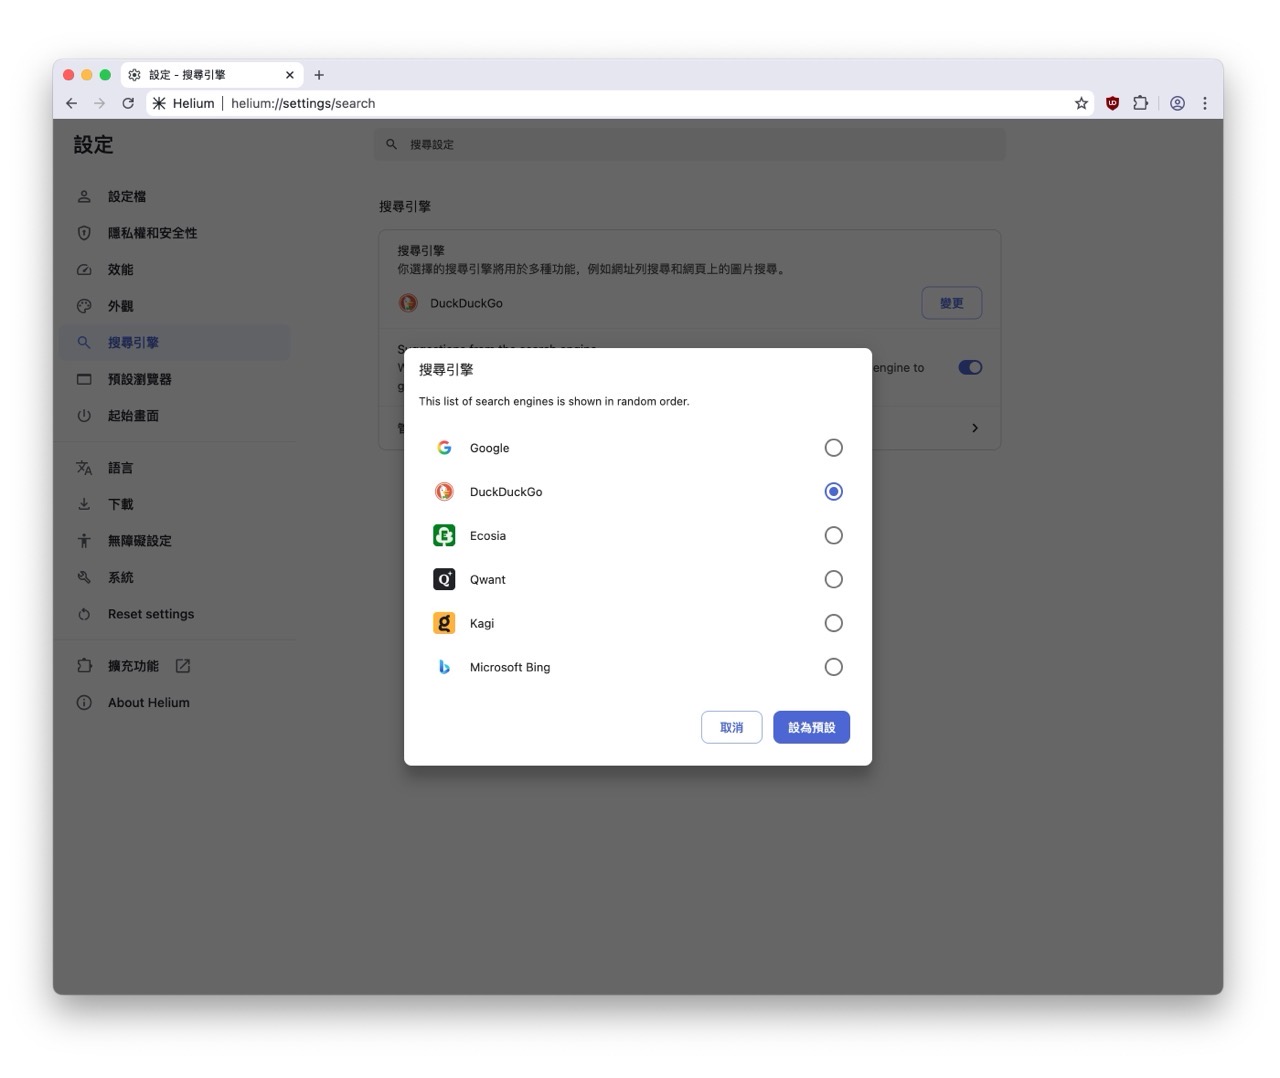Expand the row with right chevron
1280x1078 pixels.
(975, 428)
